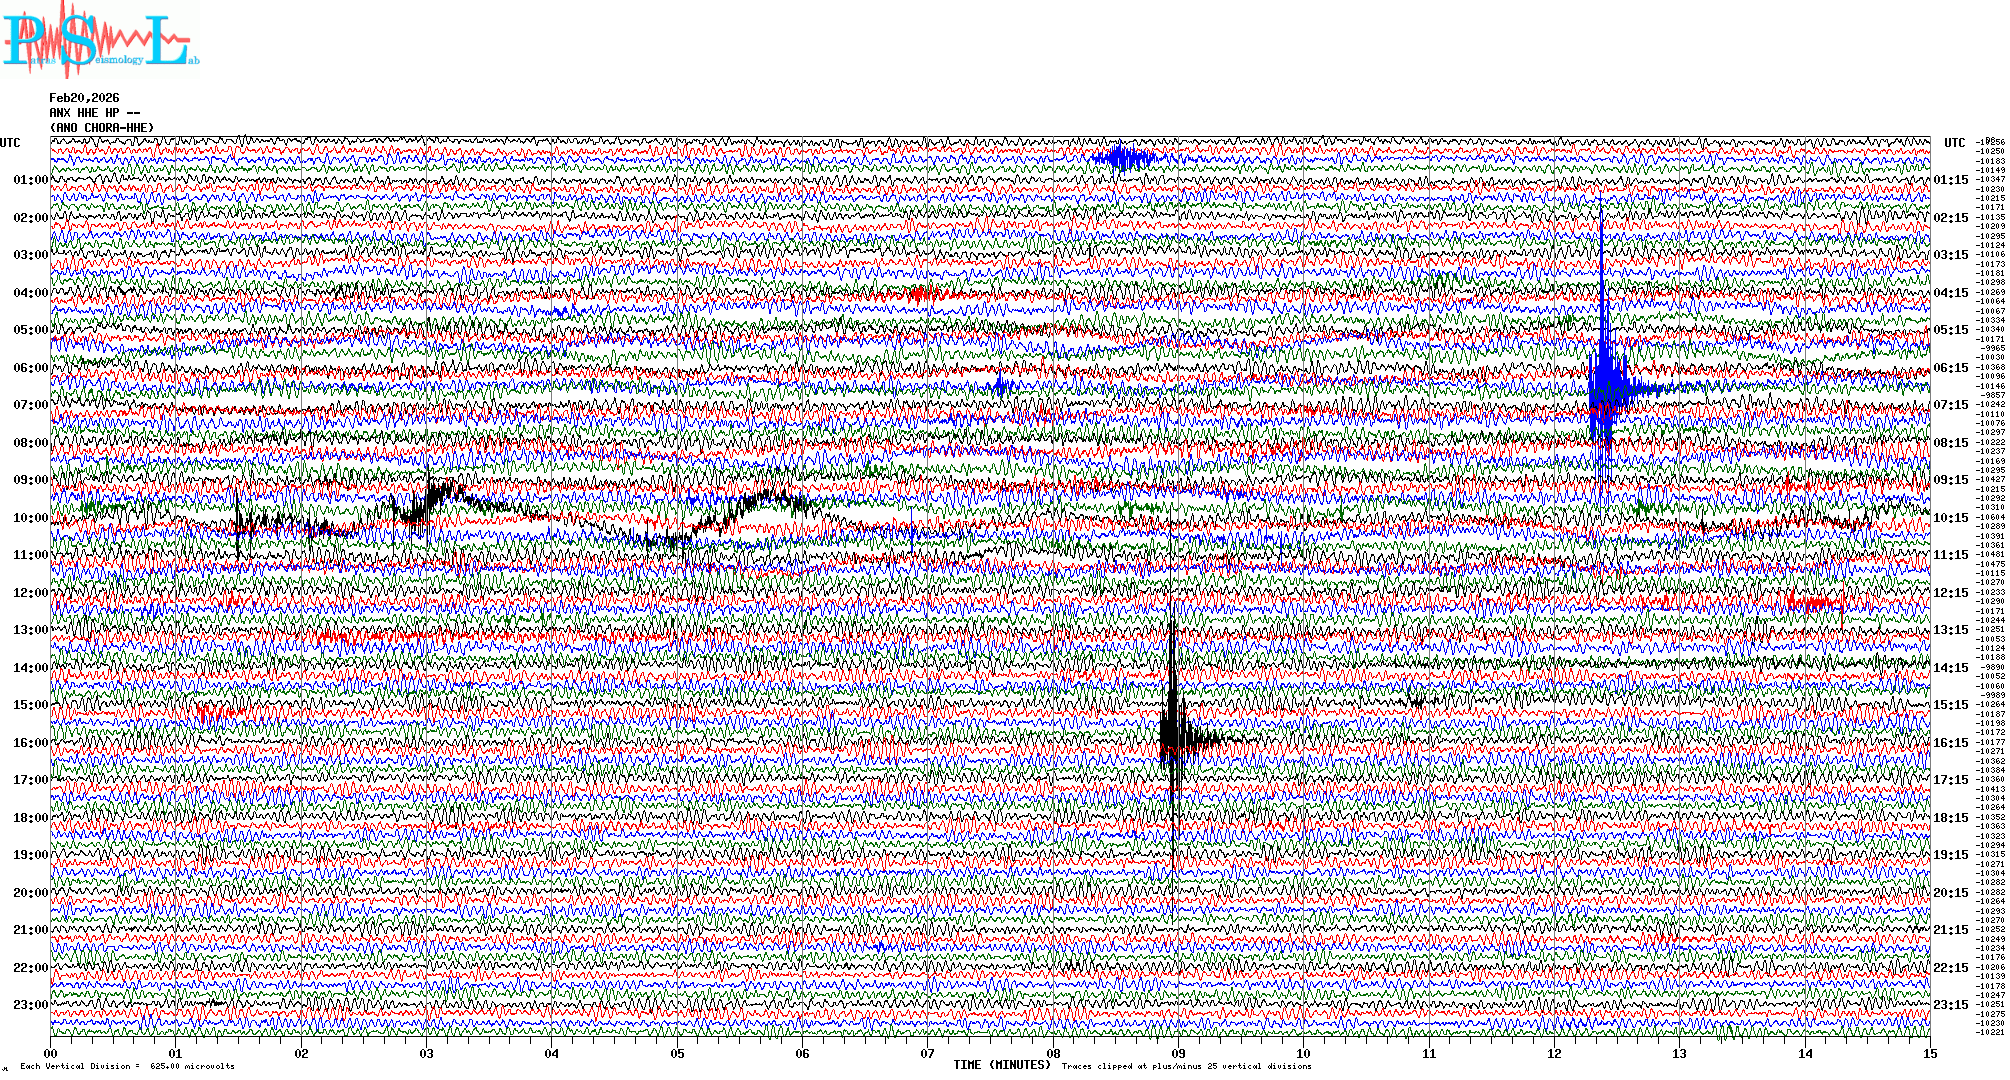Click the 16:00 hour label on left
The image size is (2010, 1080).
point(30,743)
